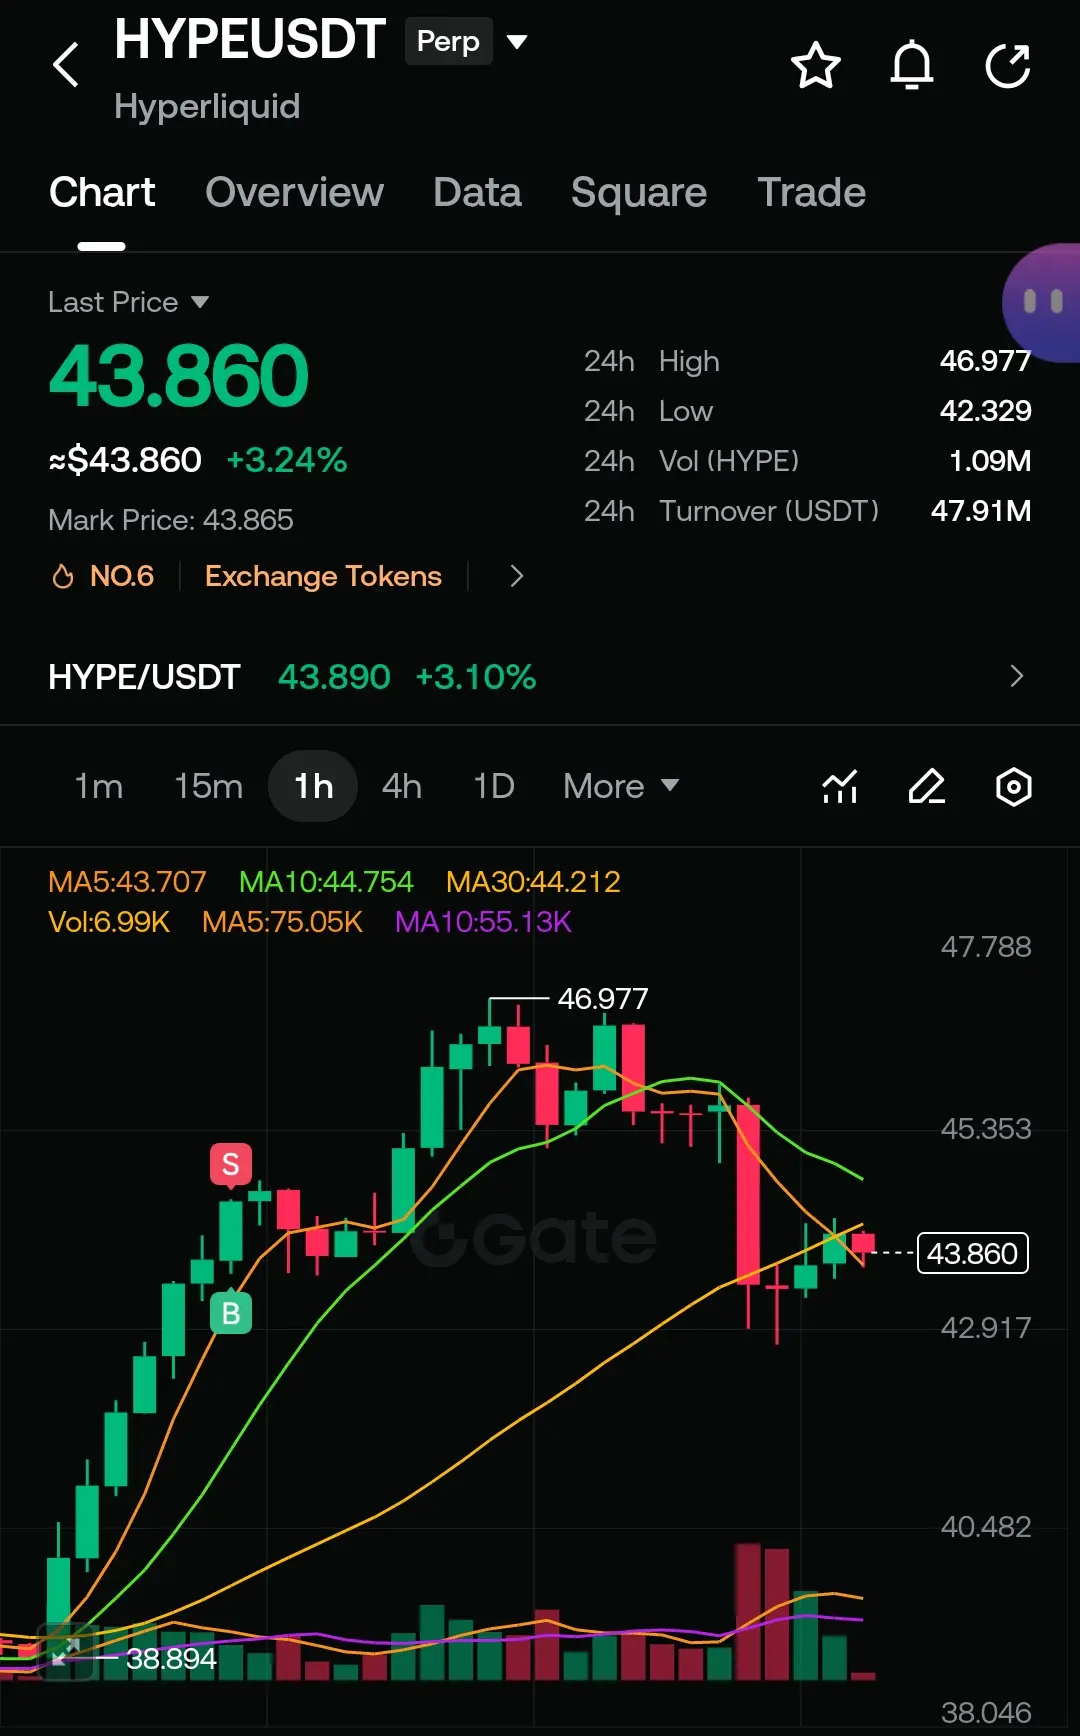Go back using the left arrow icon
The image size is (1080, 1736).
(66, 65)
